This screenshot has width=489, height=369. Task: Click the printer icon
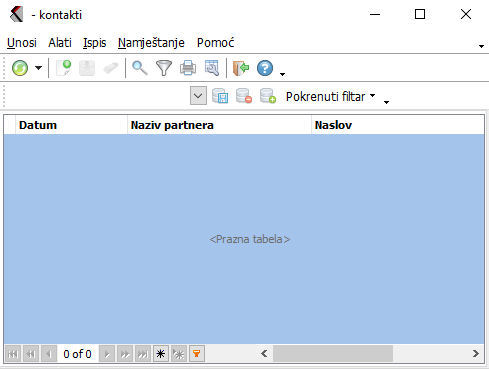point(188,68)
